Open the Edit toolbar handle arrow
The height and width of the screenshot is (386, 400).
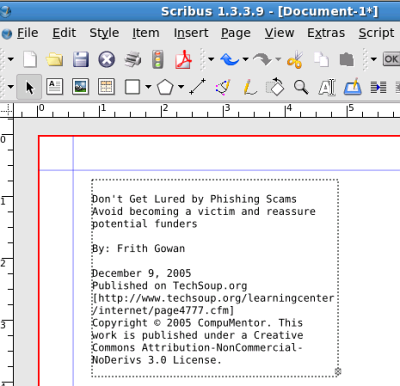211,60
